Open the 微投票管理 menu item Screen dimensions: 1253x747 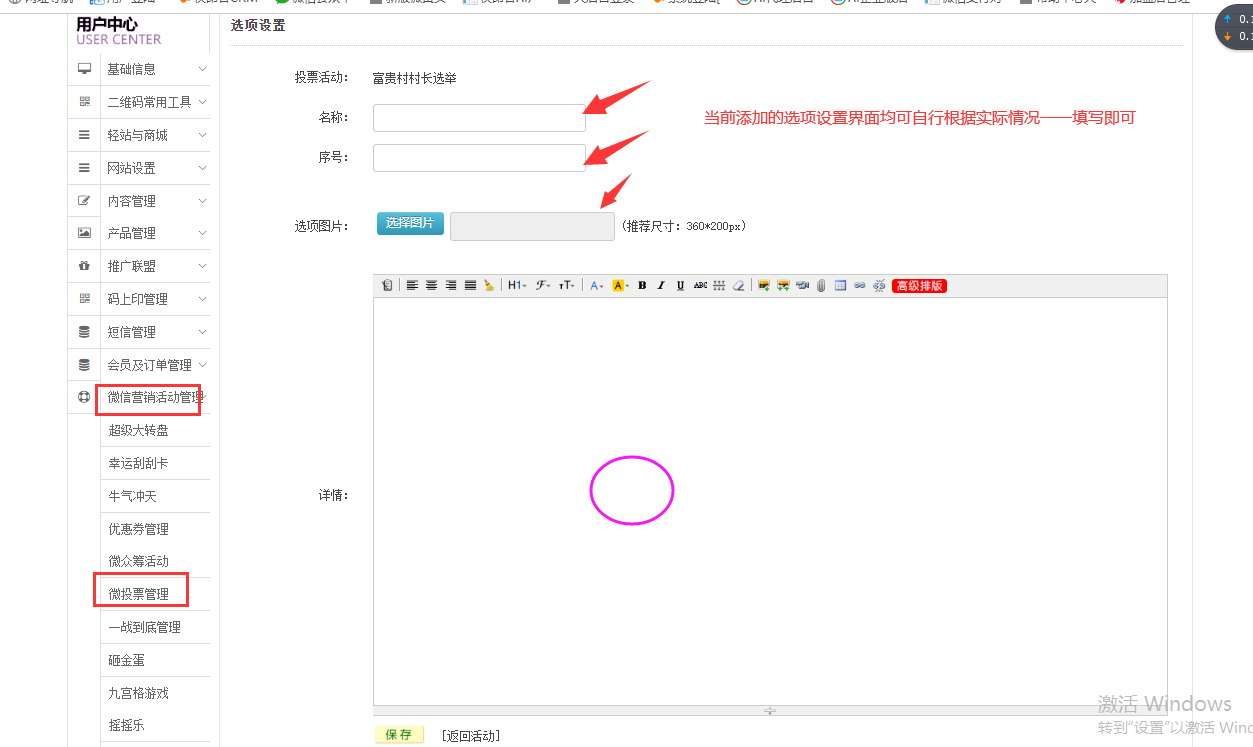[x=139, y=594]
